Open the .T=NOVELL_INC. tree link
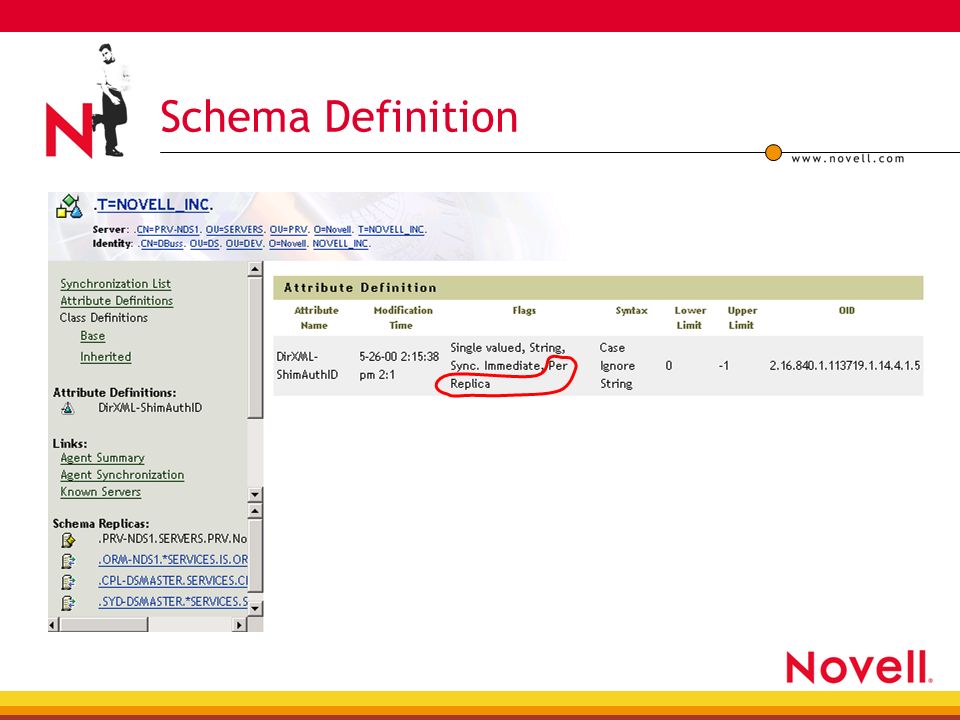Viewport: 960px width, 720px height. pos(153,204)
